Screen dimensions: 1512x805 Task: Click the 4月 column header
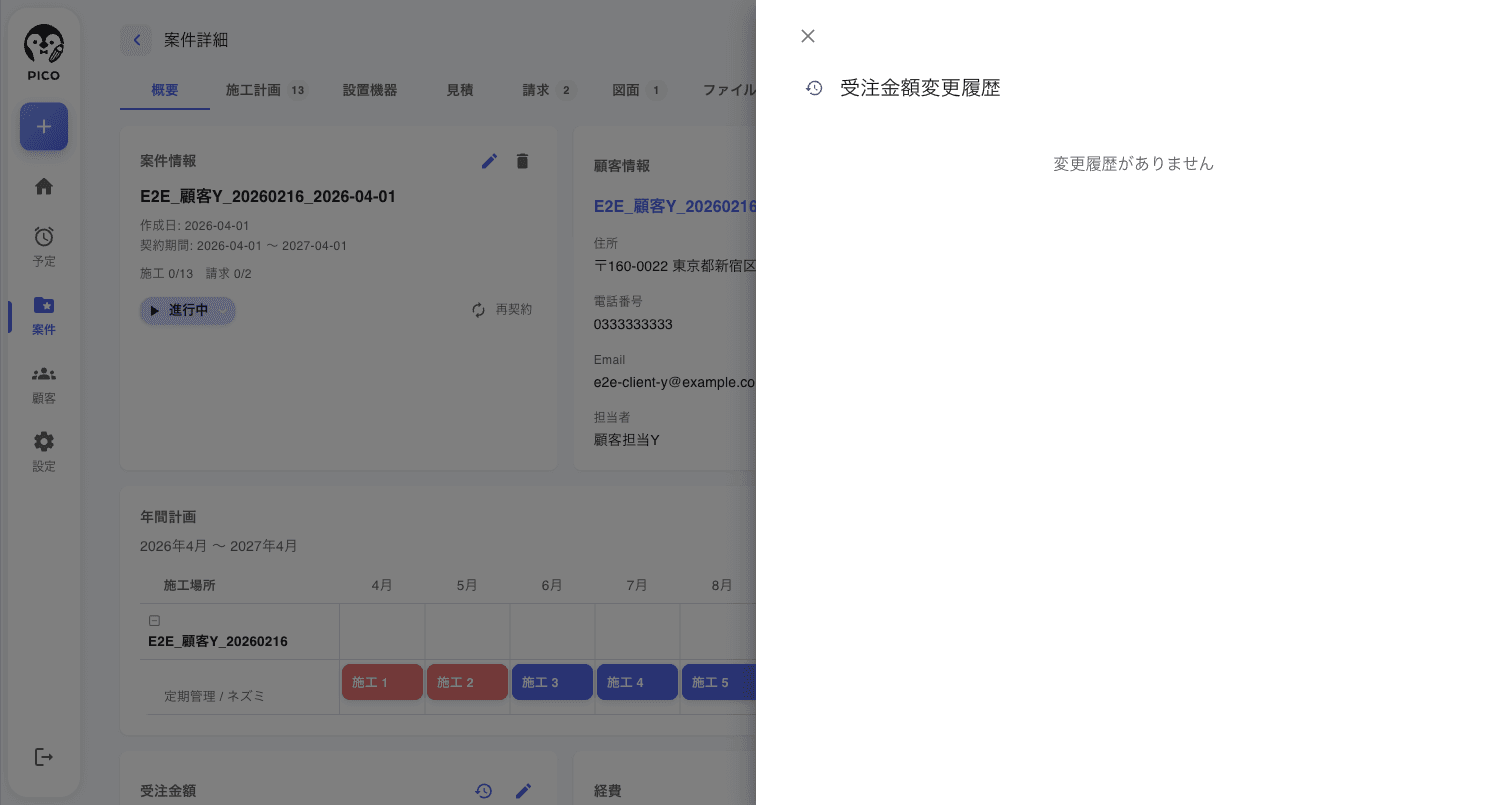(382, 585)
